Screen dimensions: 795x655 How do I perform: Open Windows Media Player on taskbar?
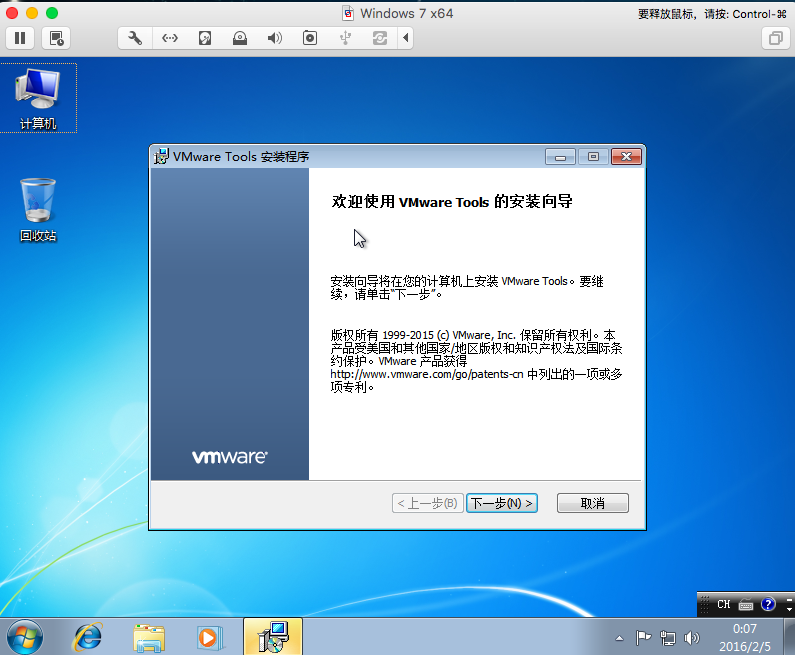point(209,637)
